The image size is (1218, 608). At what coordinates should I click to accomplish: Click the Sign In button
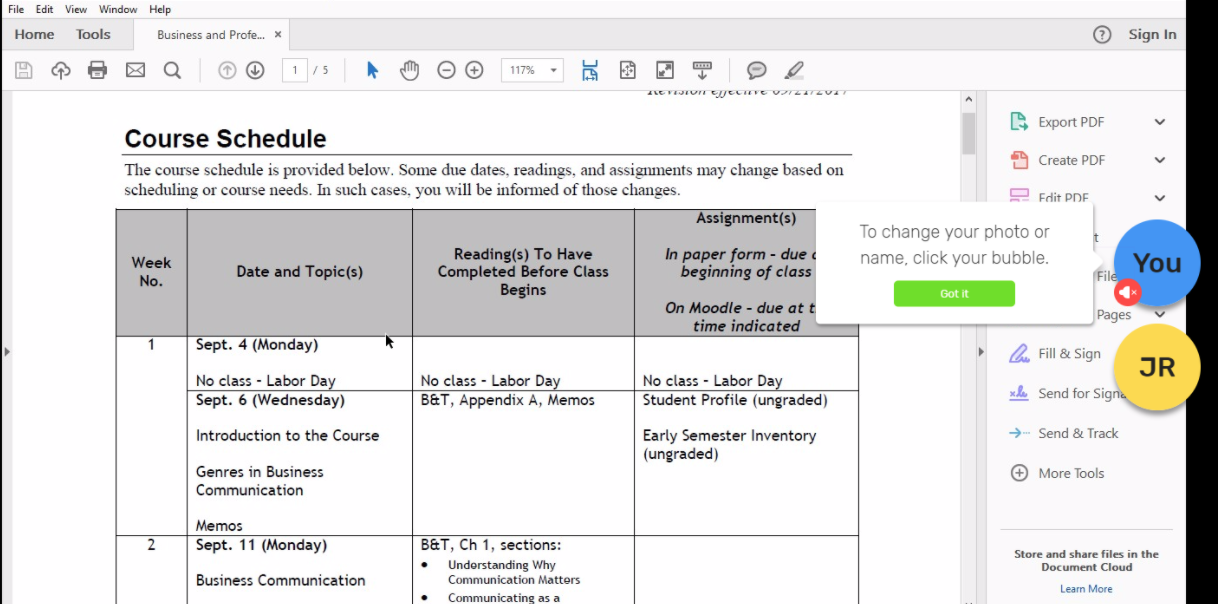pos(1152,34)
